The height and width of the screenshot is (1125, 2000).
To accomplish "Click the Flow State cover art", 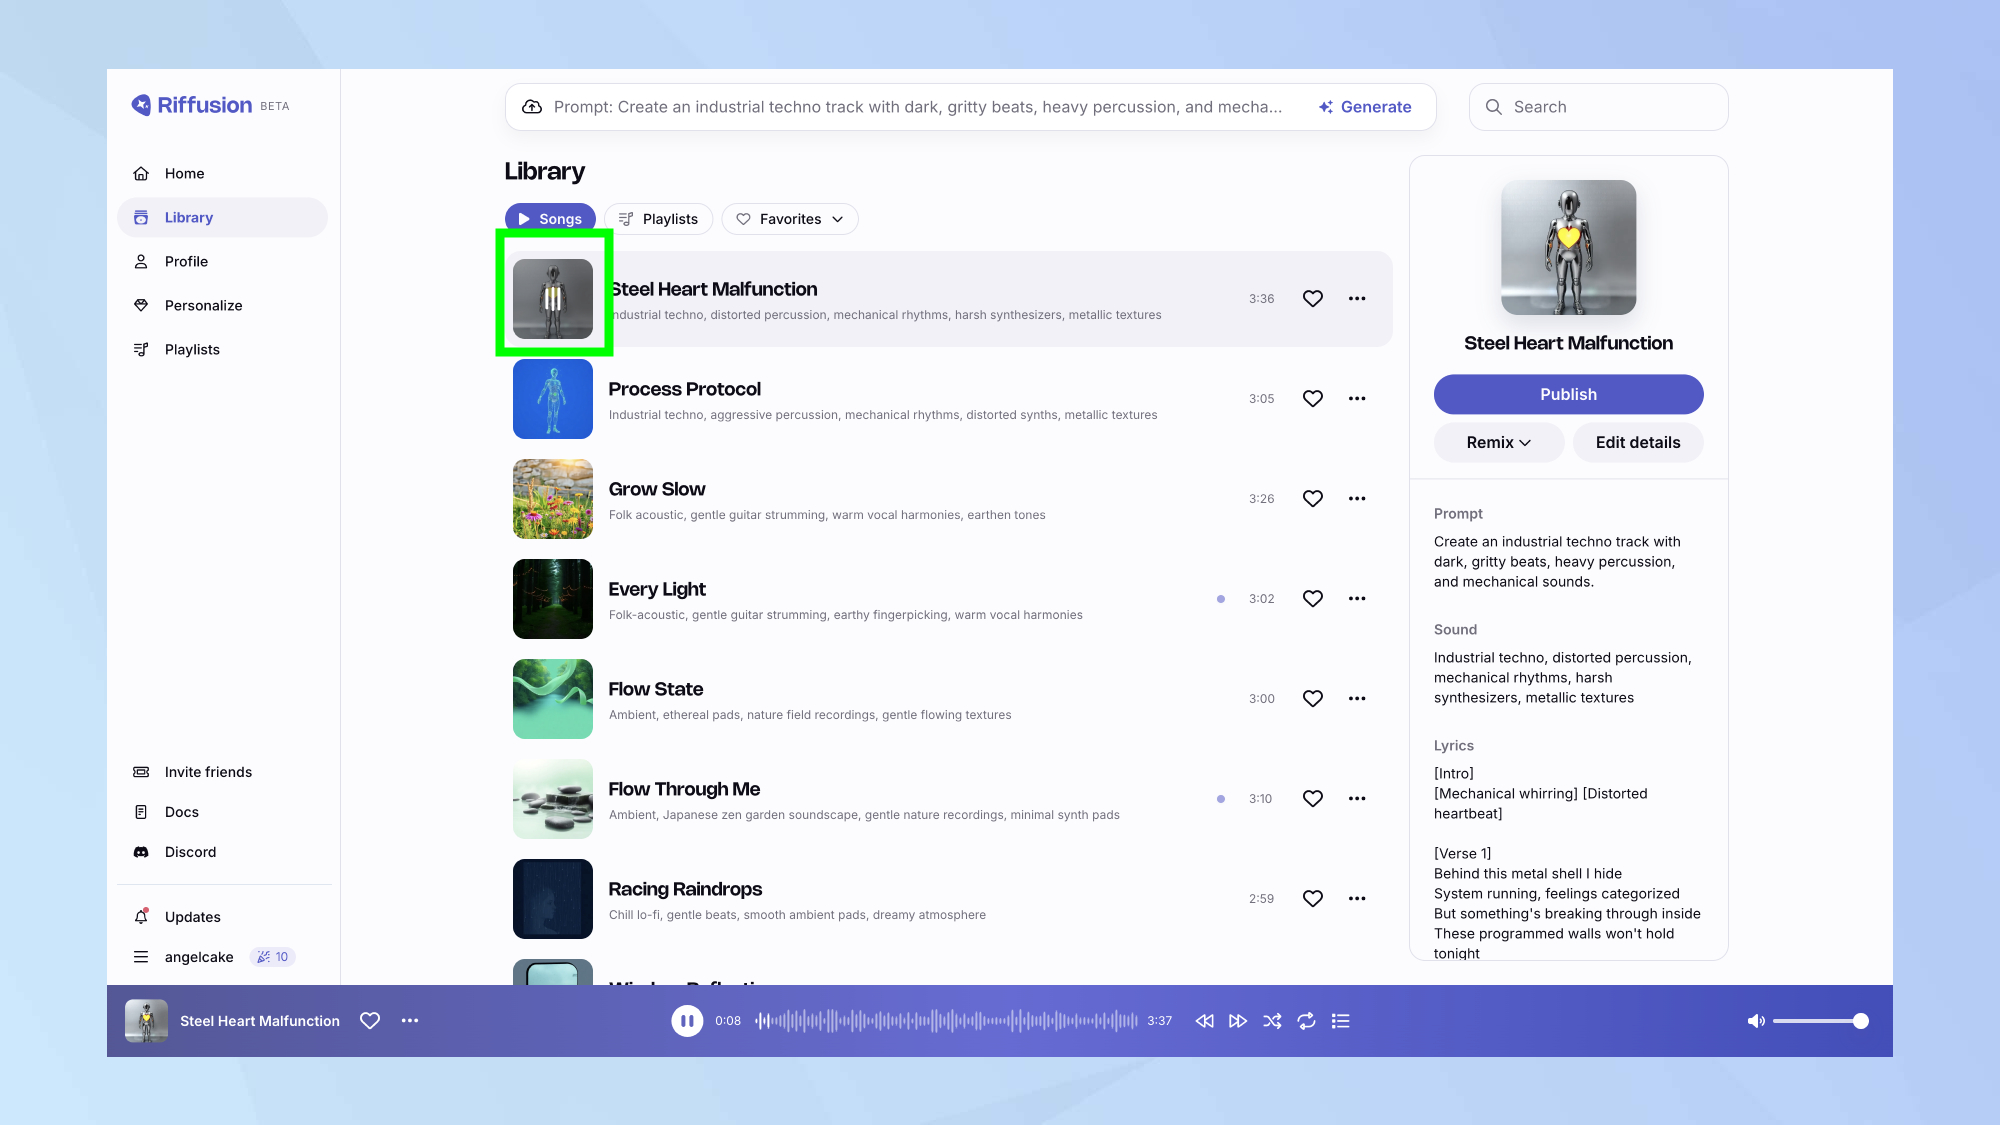I will pos(553,699).
